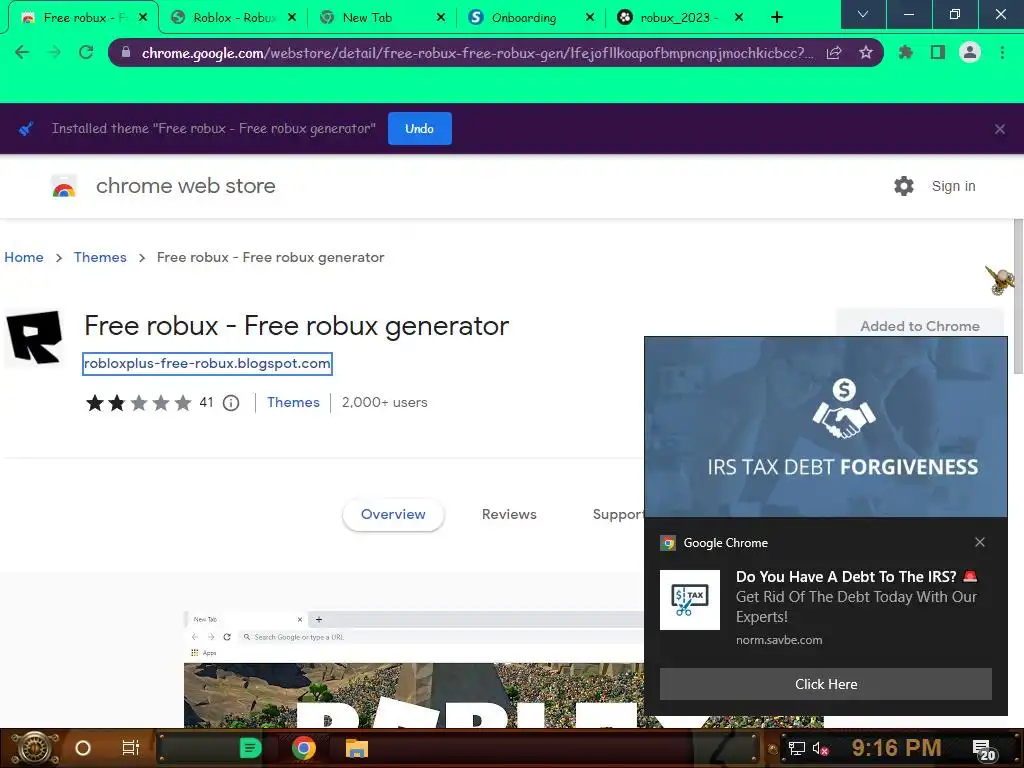Select the Overview tab

pos(393,515)
